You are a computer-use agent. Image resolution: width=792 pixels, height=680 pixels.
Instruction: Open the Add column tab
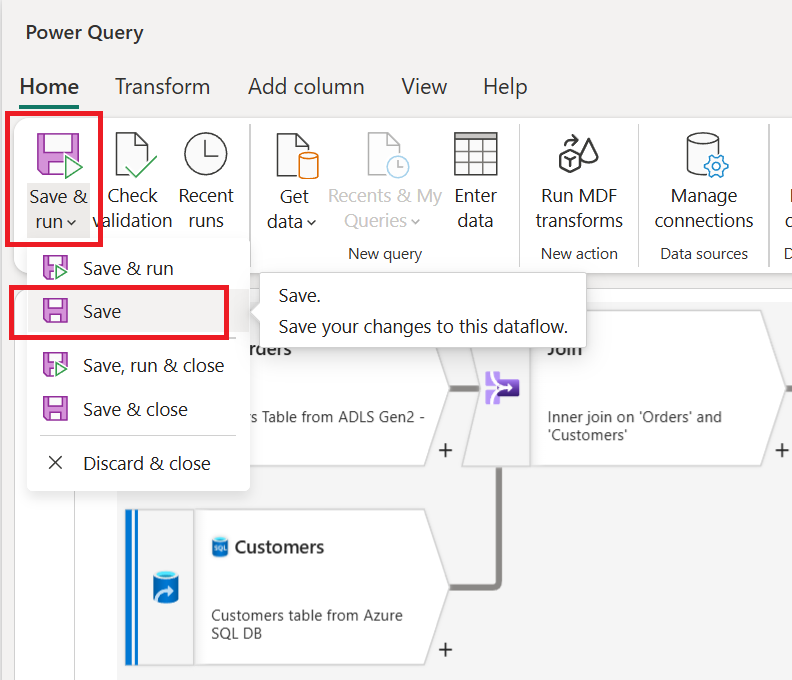306,87
